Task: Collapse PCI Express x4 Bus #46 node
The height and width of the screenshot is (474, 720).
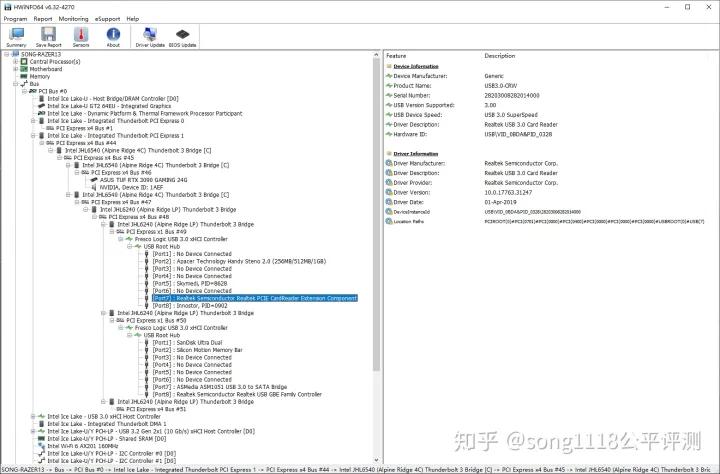Action: 77,172
